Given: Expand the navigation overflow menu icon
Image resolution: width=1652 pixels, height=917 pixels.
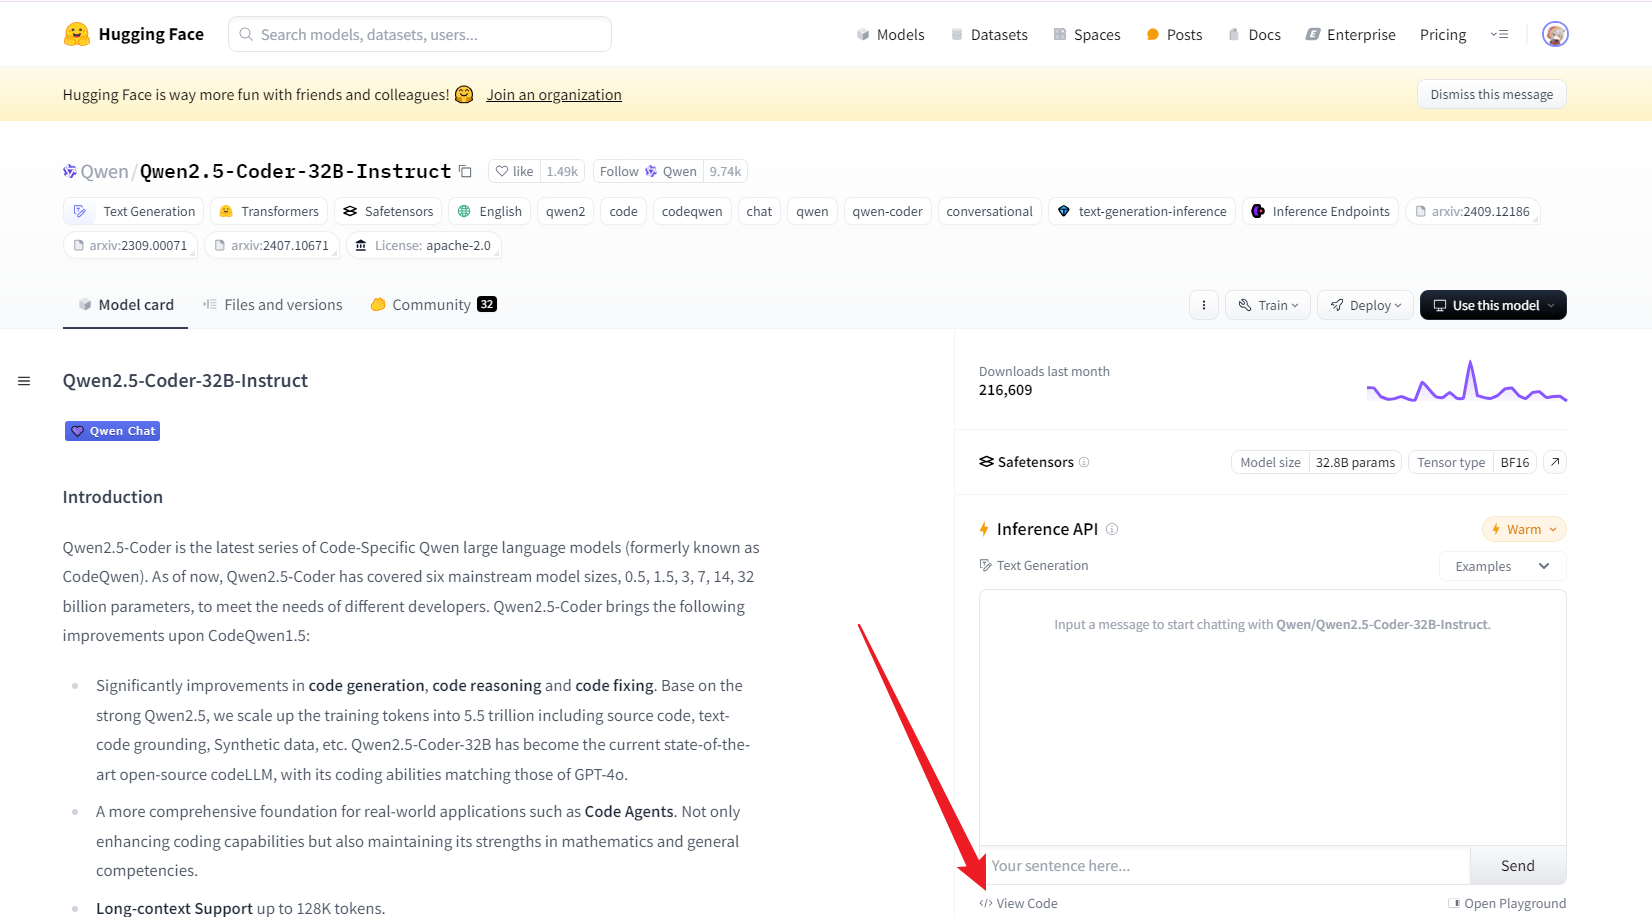Looking at the screenshot, I should coord(1499,34).
